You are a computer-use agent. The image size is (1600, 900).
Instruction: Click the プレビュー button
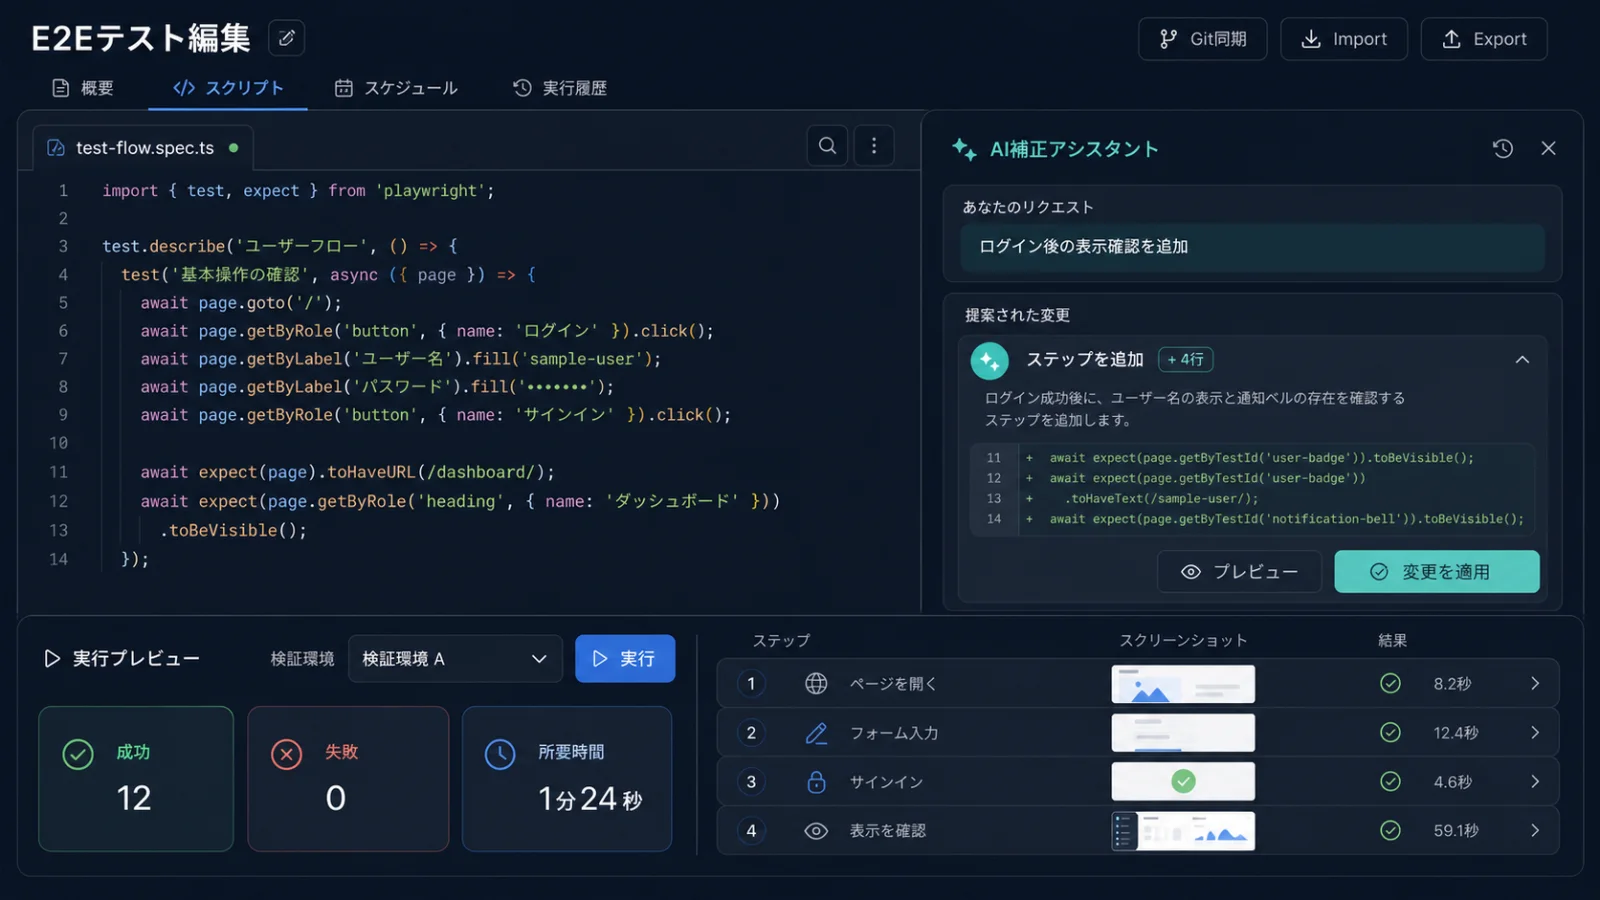click(x=1239, y=572)
